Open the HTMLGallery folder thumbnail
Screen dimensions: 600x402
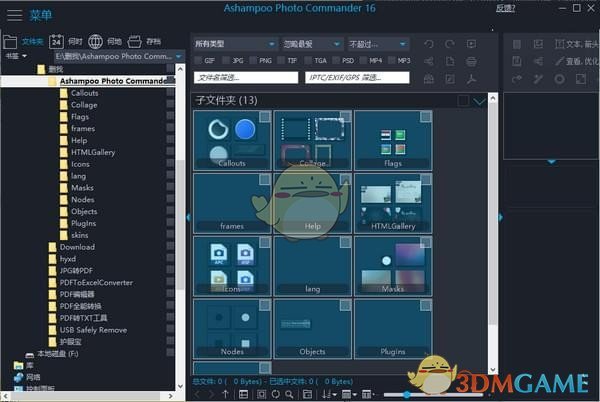(393, 203)
